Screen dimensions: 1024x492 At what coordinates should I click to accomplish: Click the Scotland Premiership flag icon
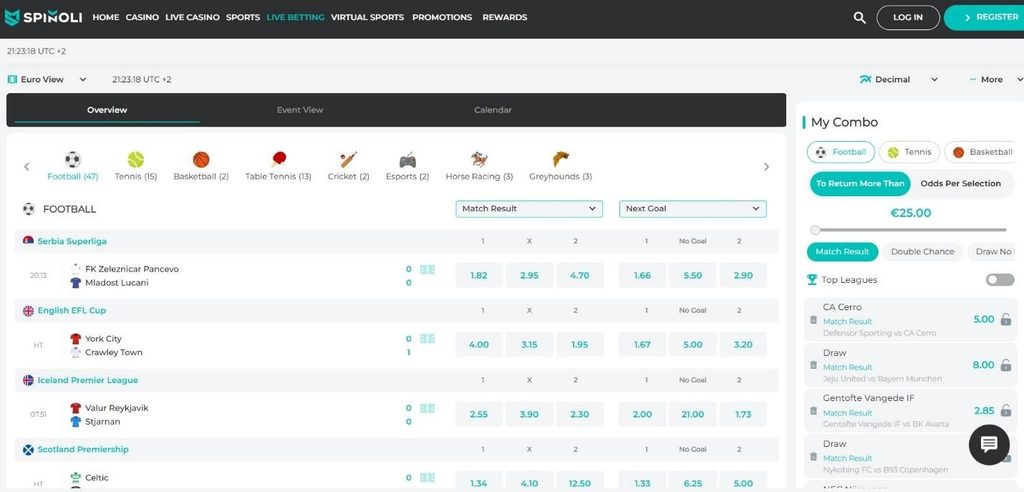click(x=28, y=450)
